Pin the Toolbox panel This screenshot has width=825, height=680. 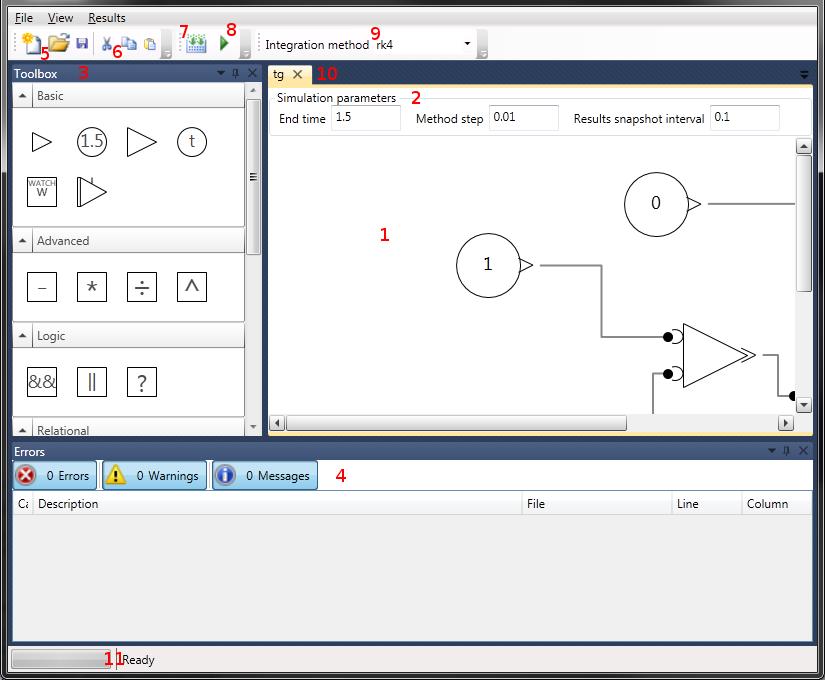(236, 73)
